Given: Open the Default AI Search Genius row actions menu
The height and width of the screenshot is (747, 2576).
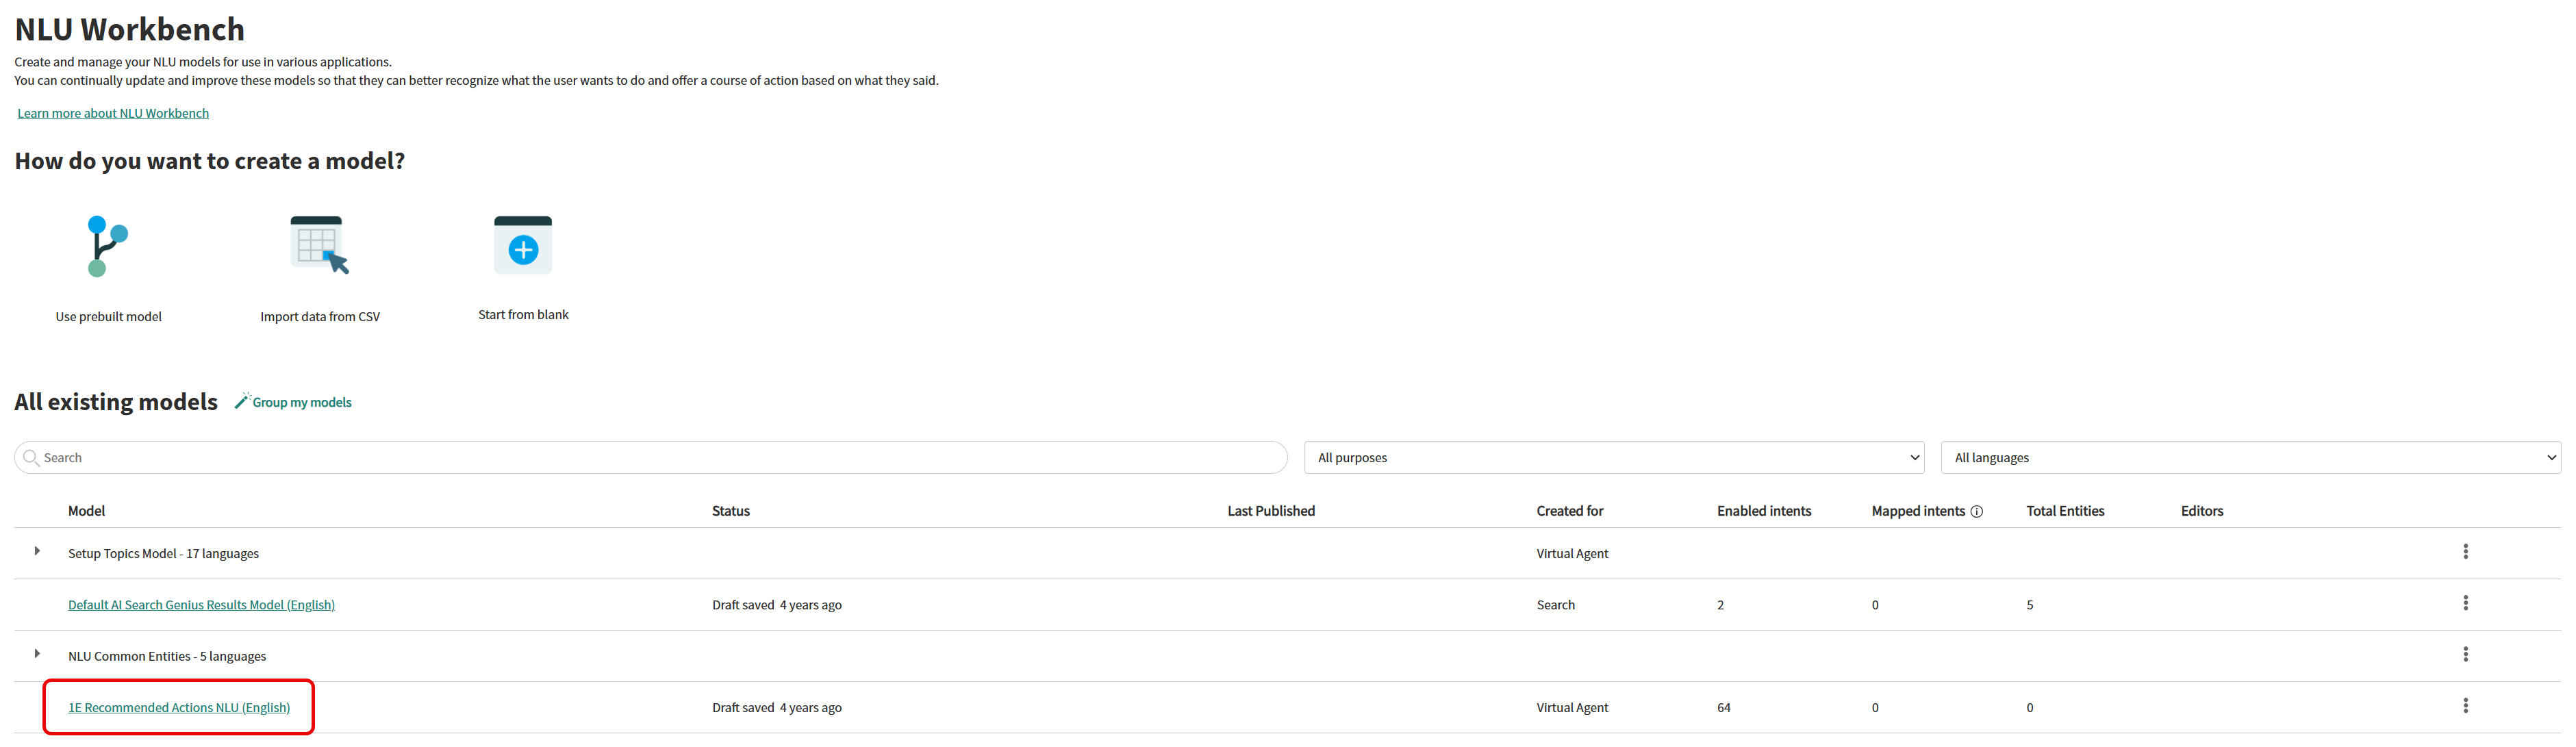Looking at the screenshot, I should click(x=2465, y=603).
